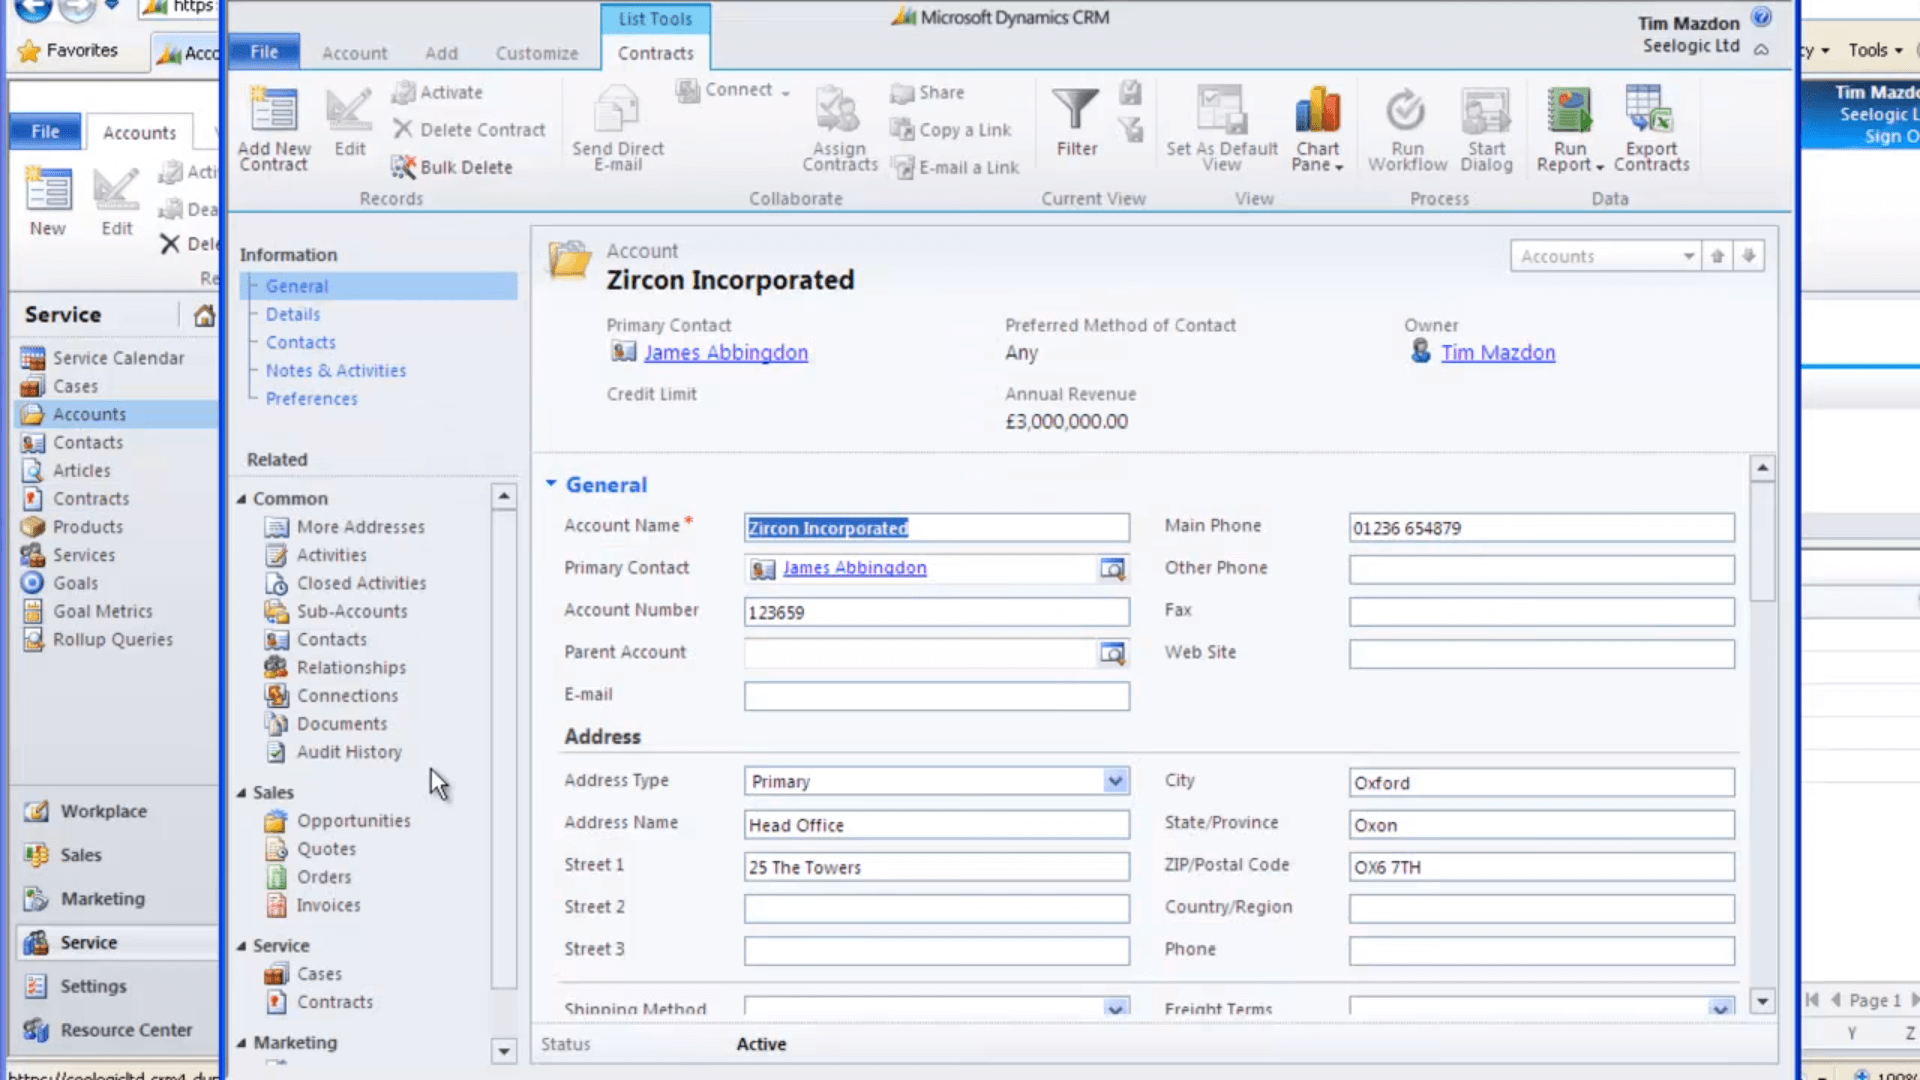
Task: Click the Service home icon
Action: pyautogui.click(x=204, y=316)
